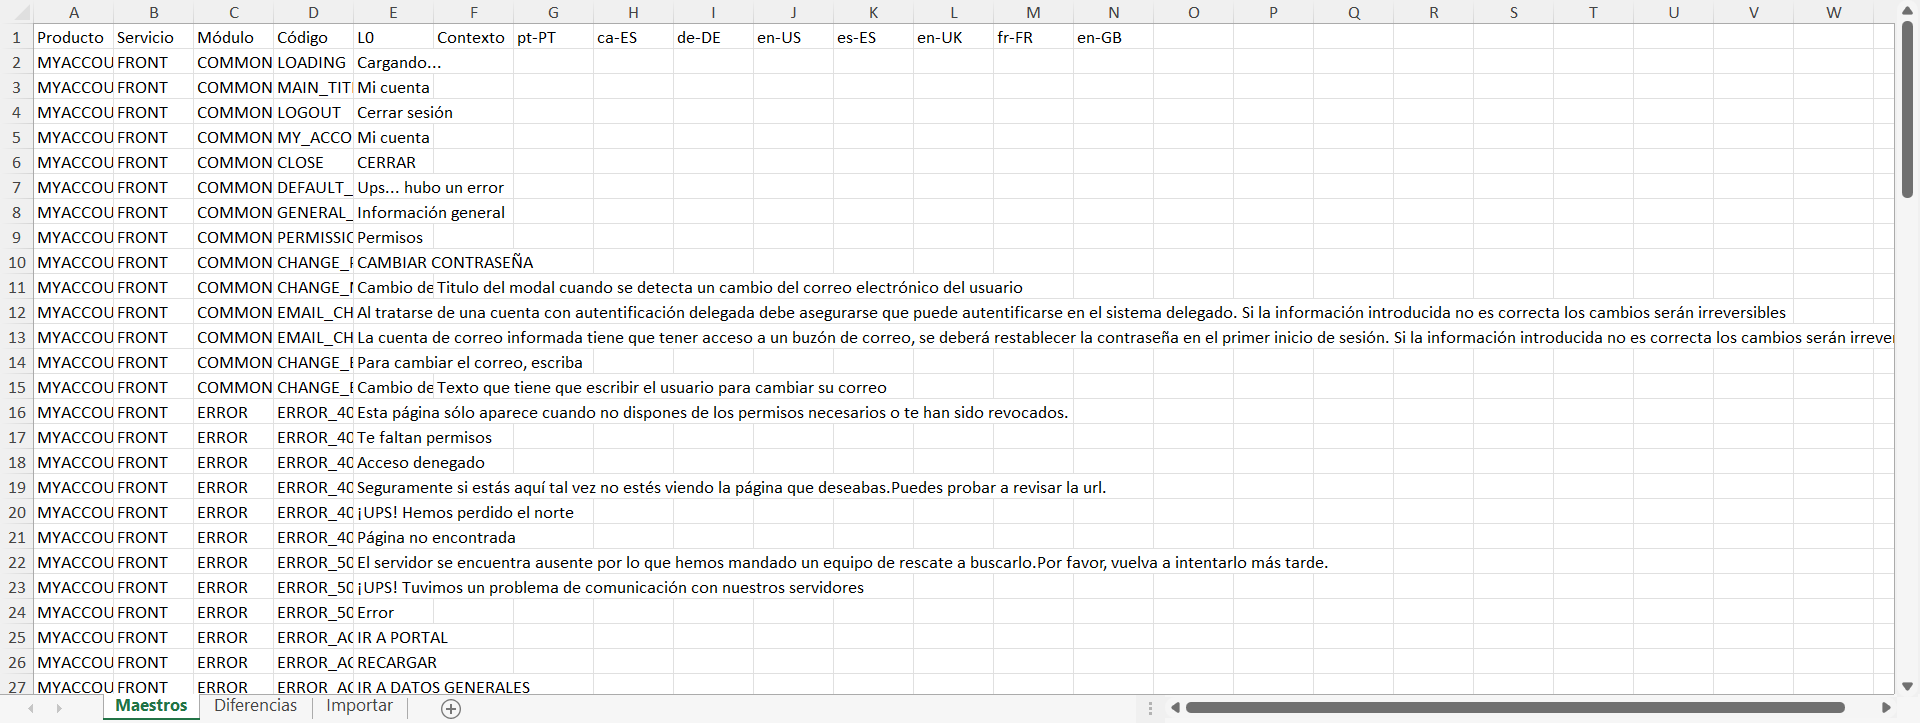Select the cell 'Error' in row 24
The height and width of the screenshot is (723, 1920).
pyautogui.click(x=394, y=612)
